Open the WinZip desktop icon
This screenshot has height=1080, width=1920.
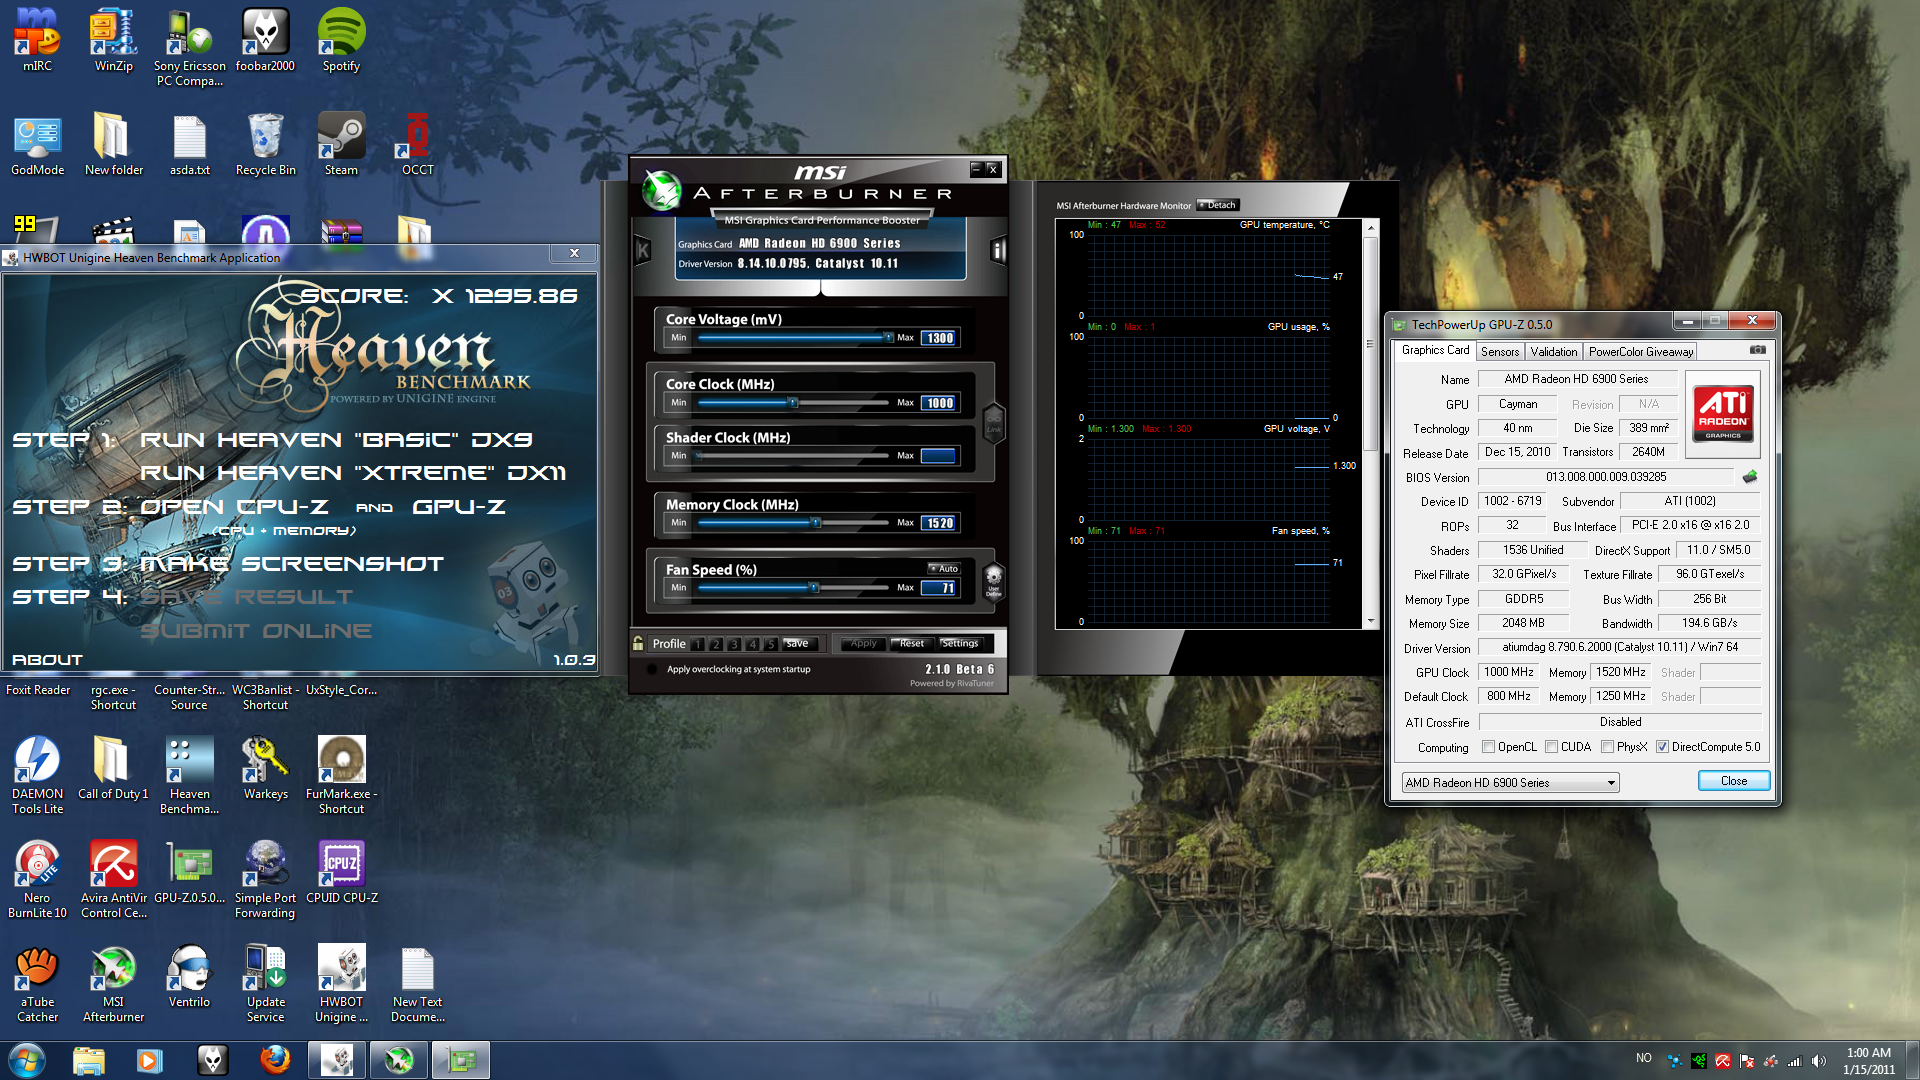[x=113, y=40]
